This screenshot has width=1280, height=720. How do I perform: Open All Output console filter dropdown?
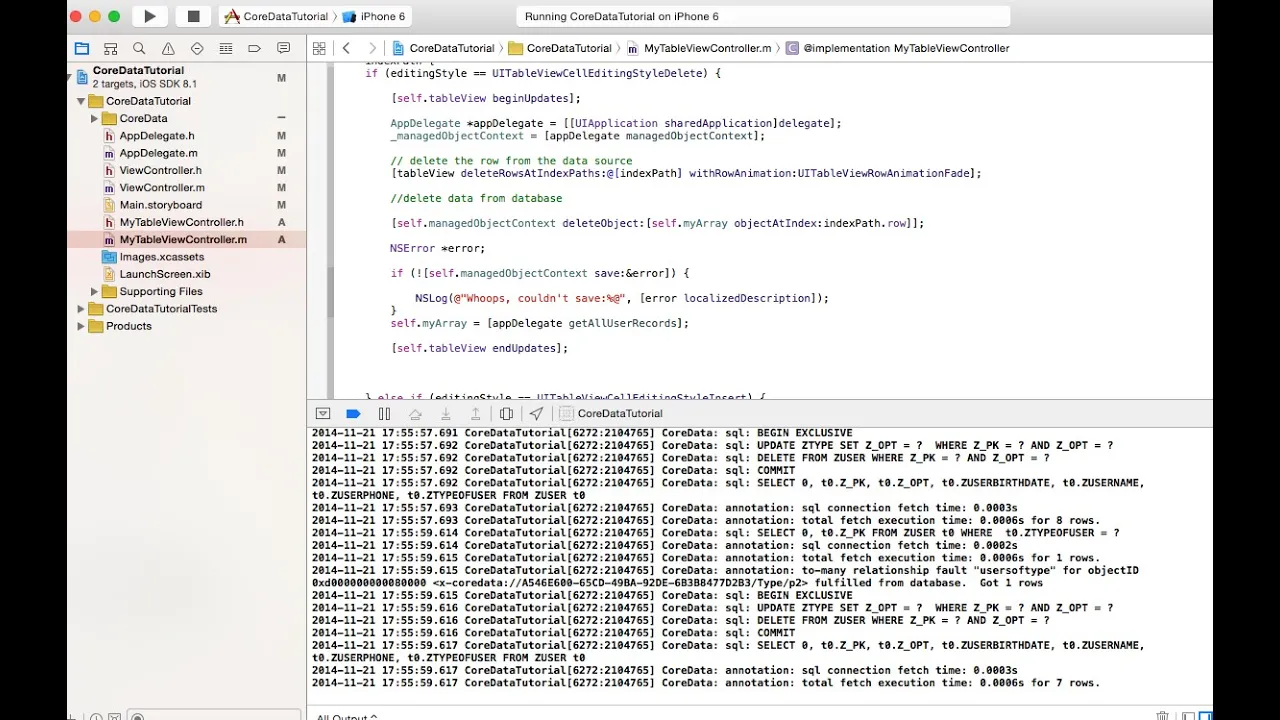(x=347, y=717)
